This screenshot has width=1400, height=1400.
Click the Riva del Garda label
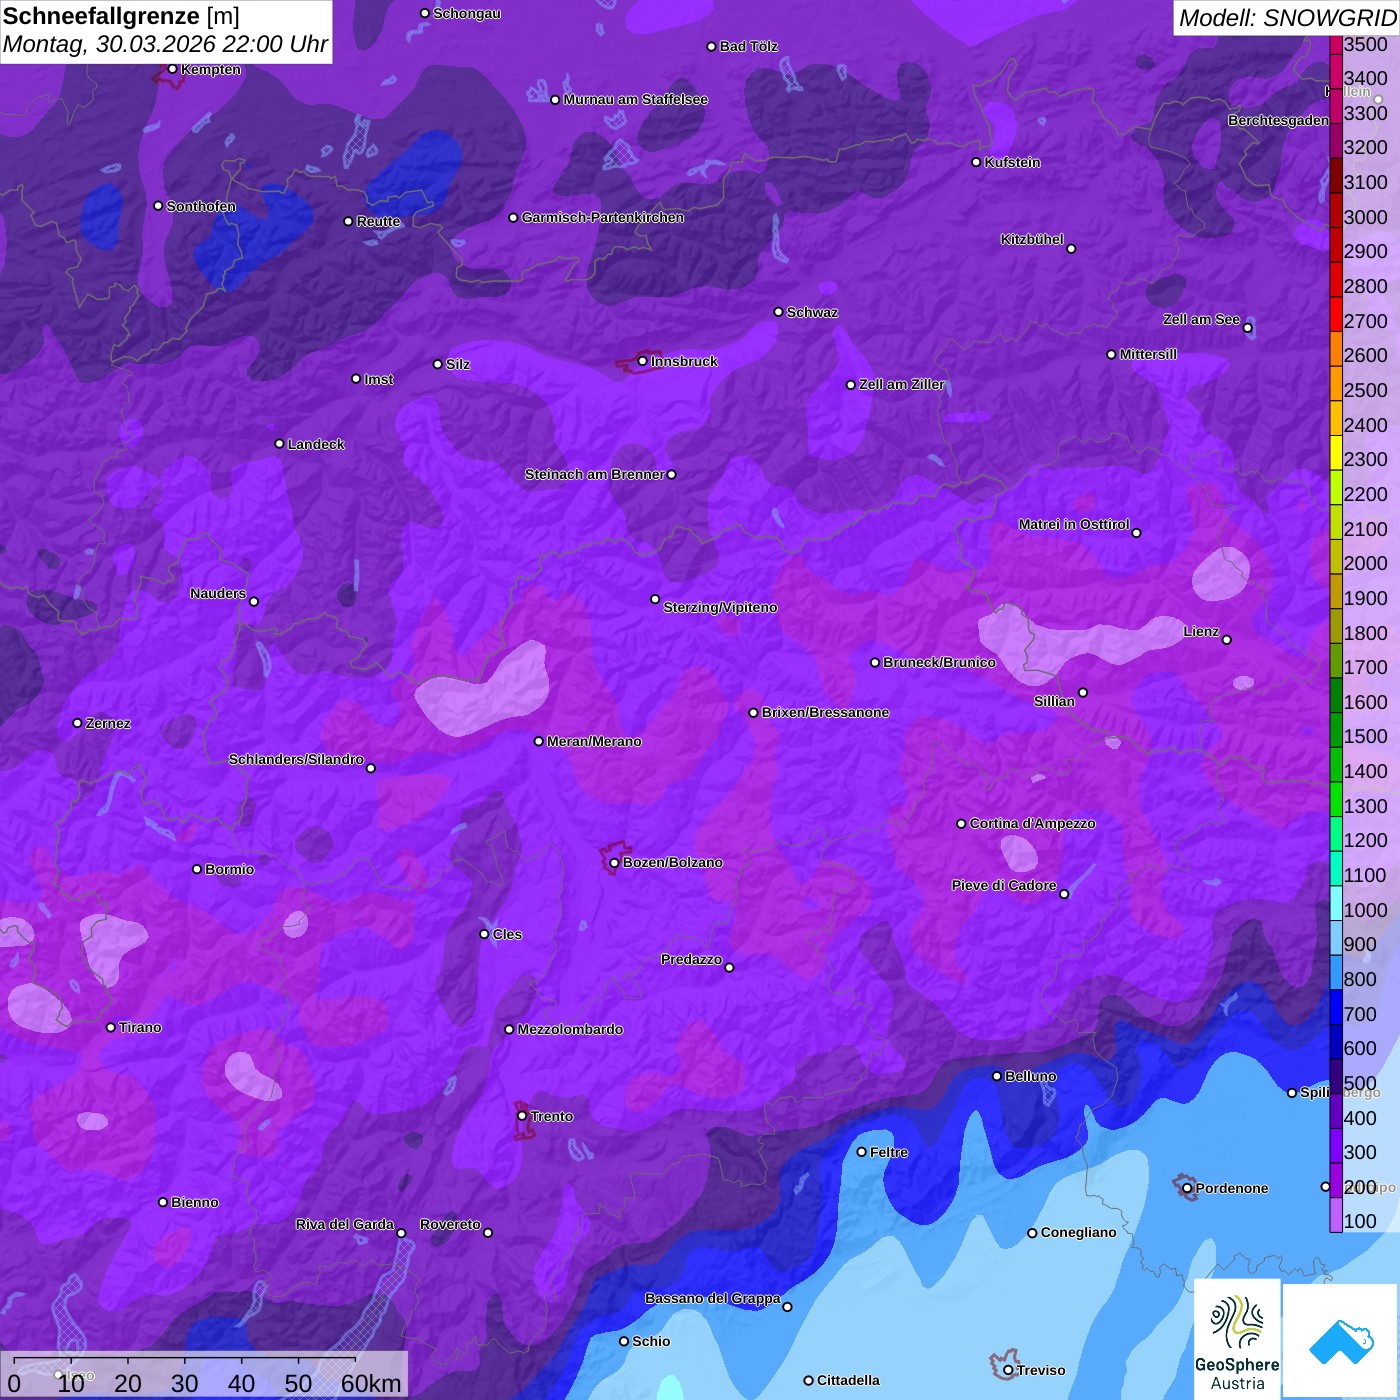coord(345,1224)
